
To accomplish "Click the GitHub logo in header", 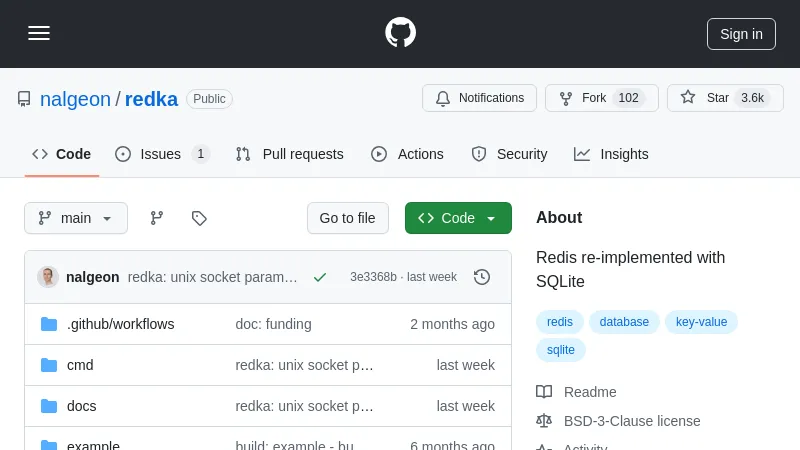I will 400,33.
